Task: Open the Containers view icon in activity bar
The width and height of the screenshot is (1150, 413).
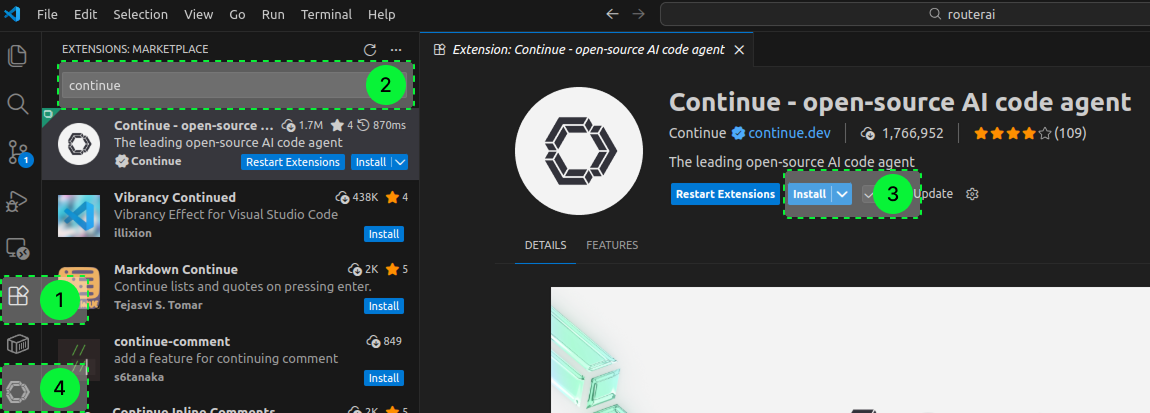Action: pos(18,344)
